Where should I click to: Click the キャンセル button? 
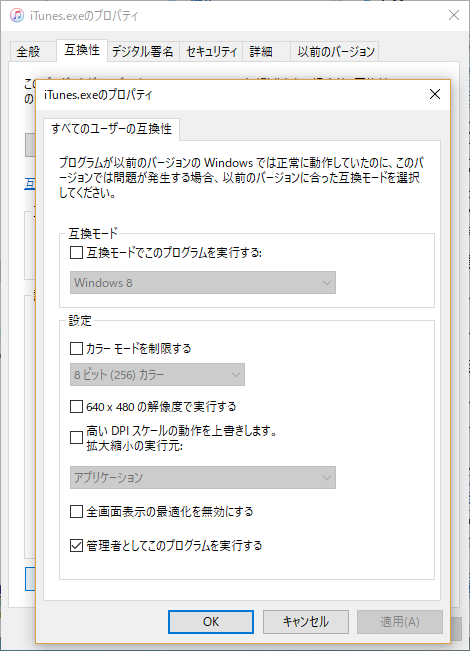306,622
